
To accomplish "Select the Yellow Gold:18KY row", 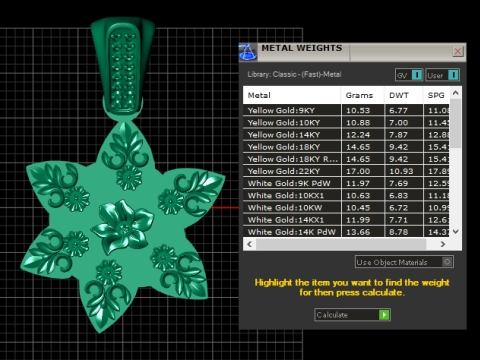I will 346,147.
